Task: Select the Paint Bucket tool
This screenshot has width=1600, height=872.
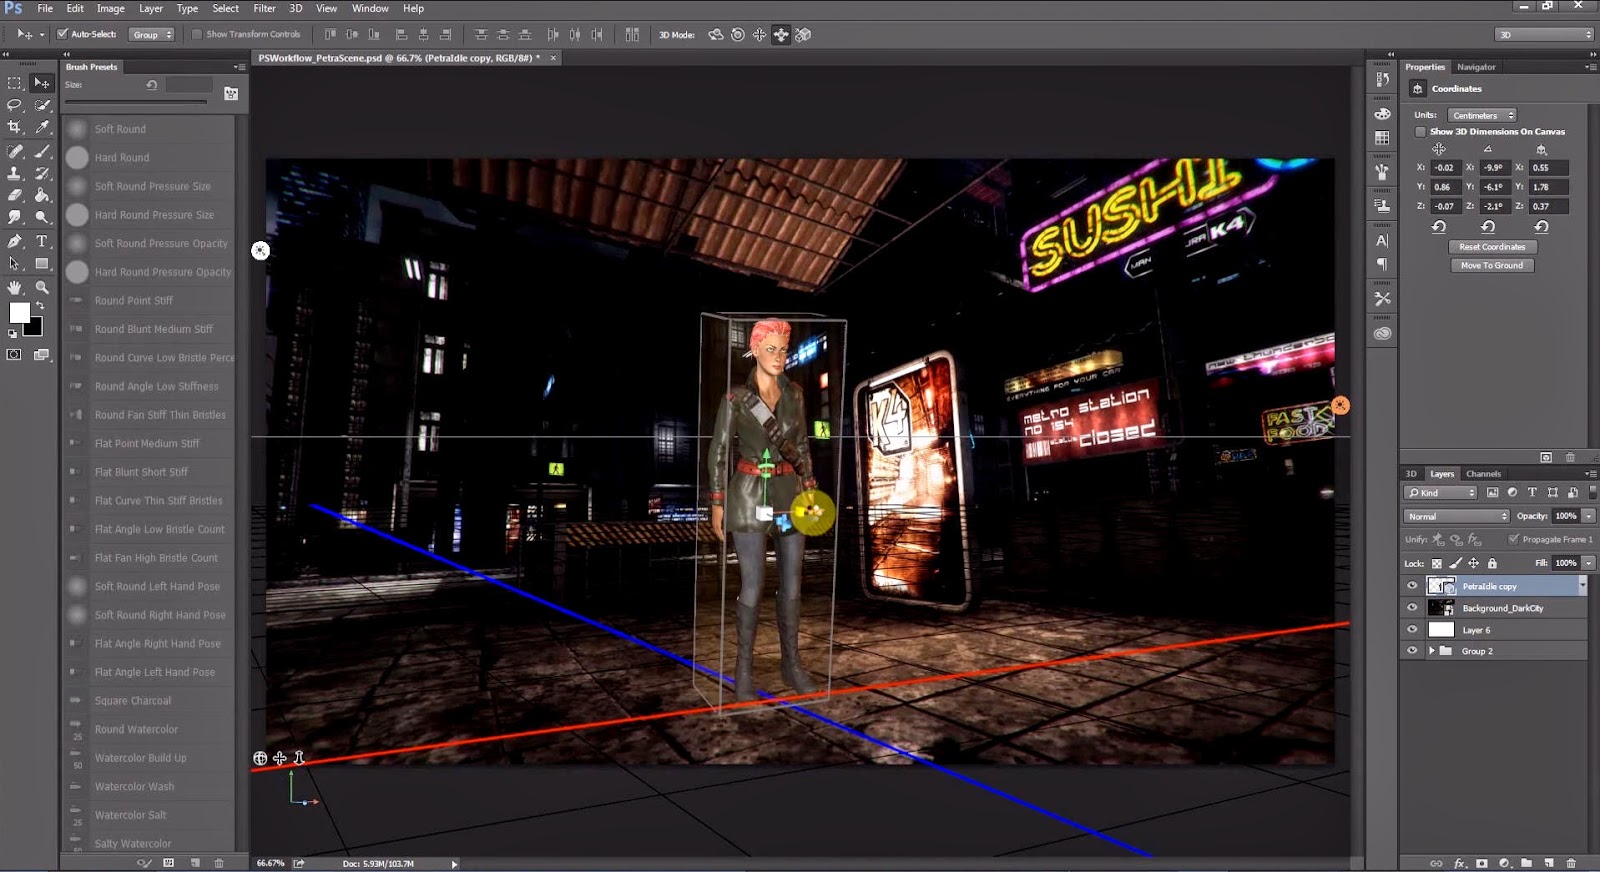Action: 42,195
